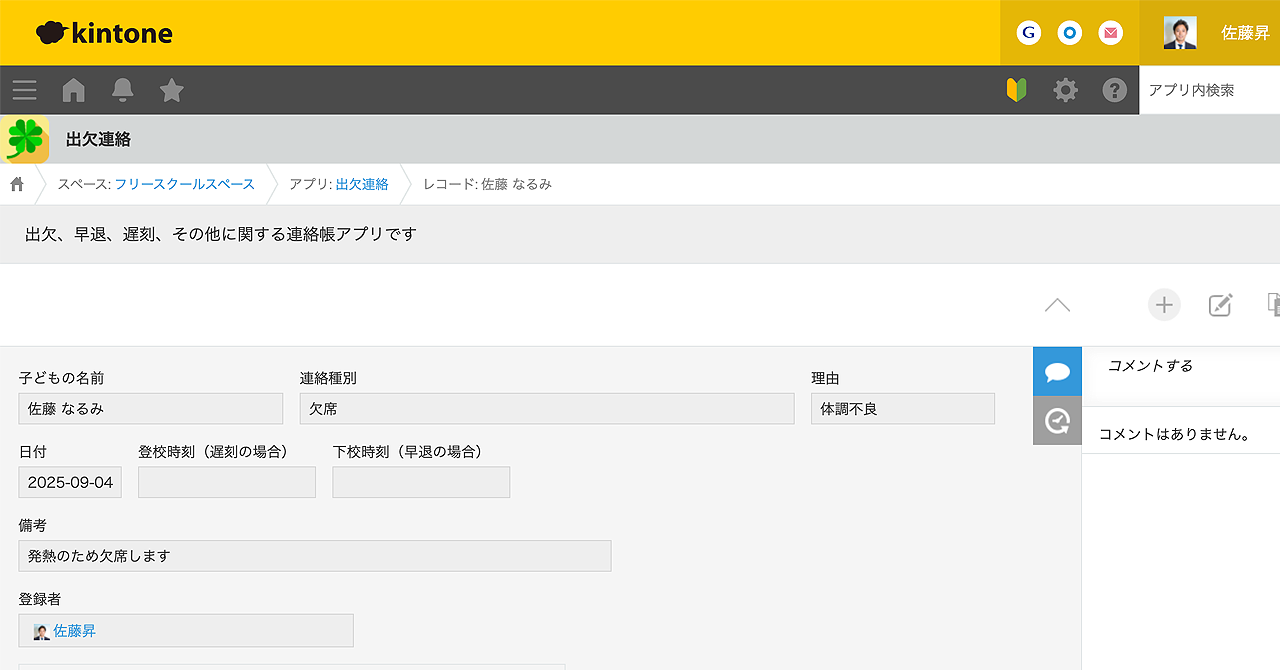Open the 佐藤昇 user account menu

pyautogui.click(x=1216, y=33)
